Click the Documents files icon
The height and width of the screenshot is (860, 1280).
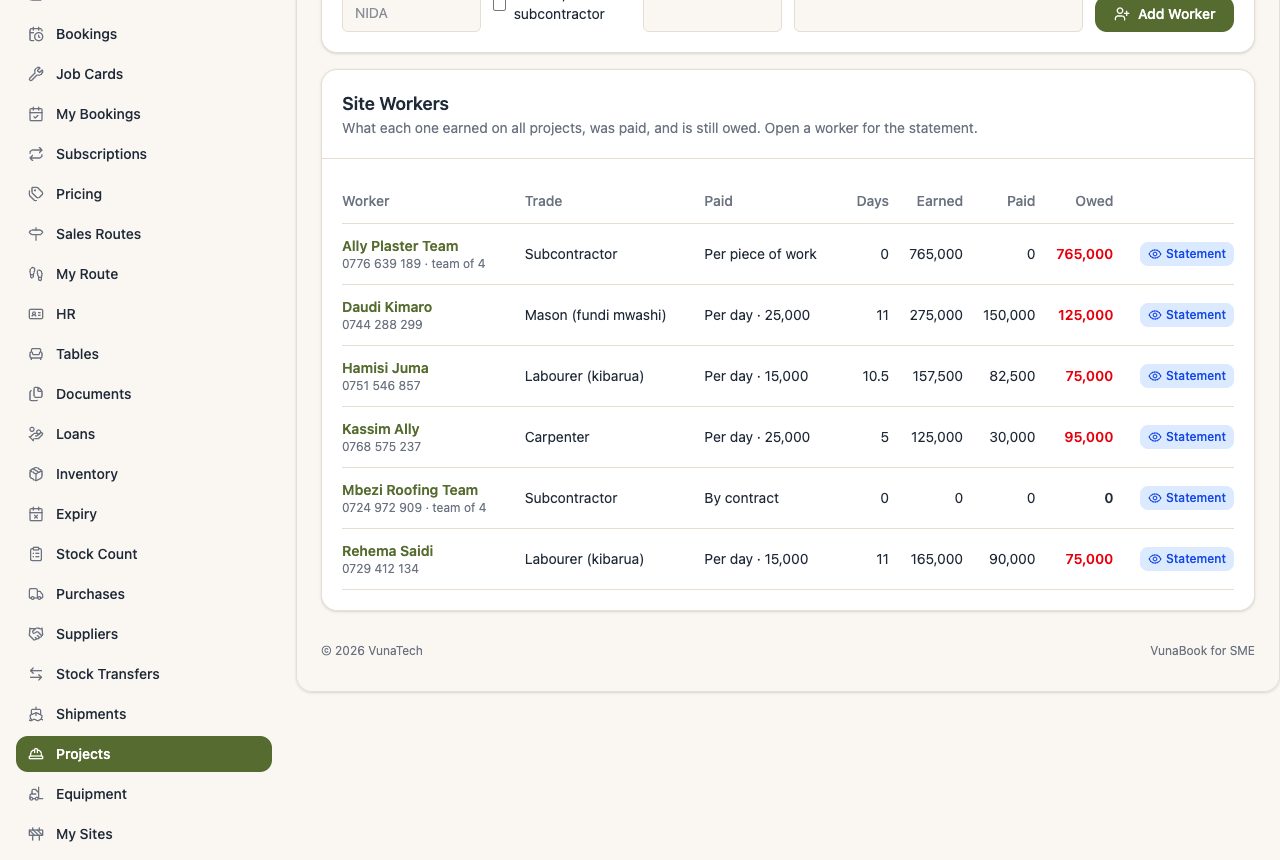coord(36,394)
